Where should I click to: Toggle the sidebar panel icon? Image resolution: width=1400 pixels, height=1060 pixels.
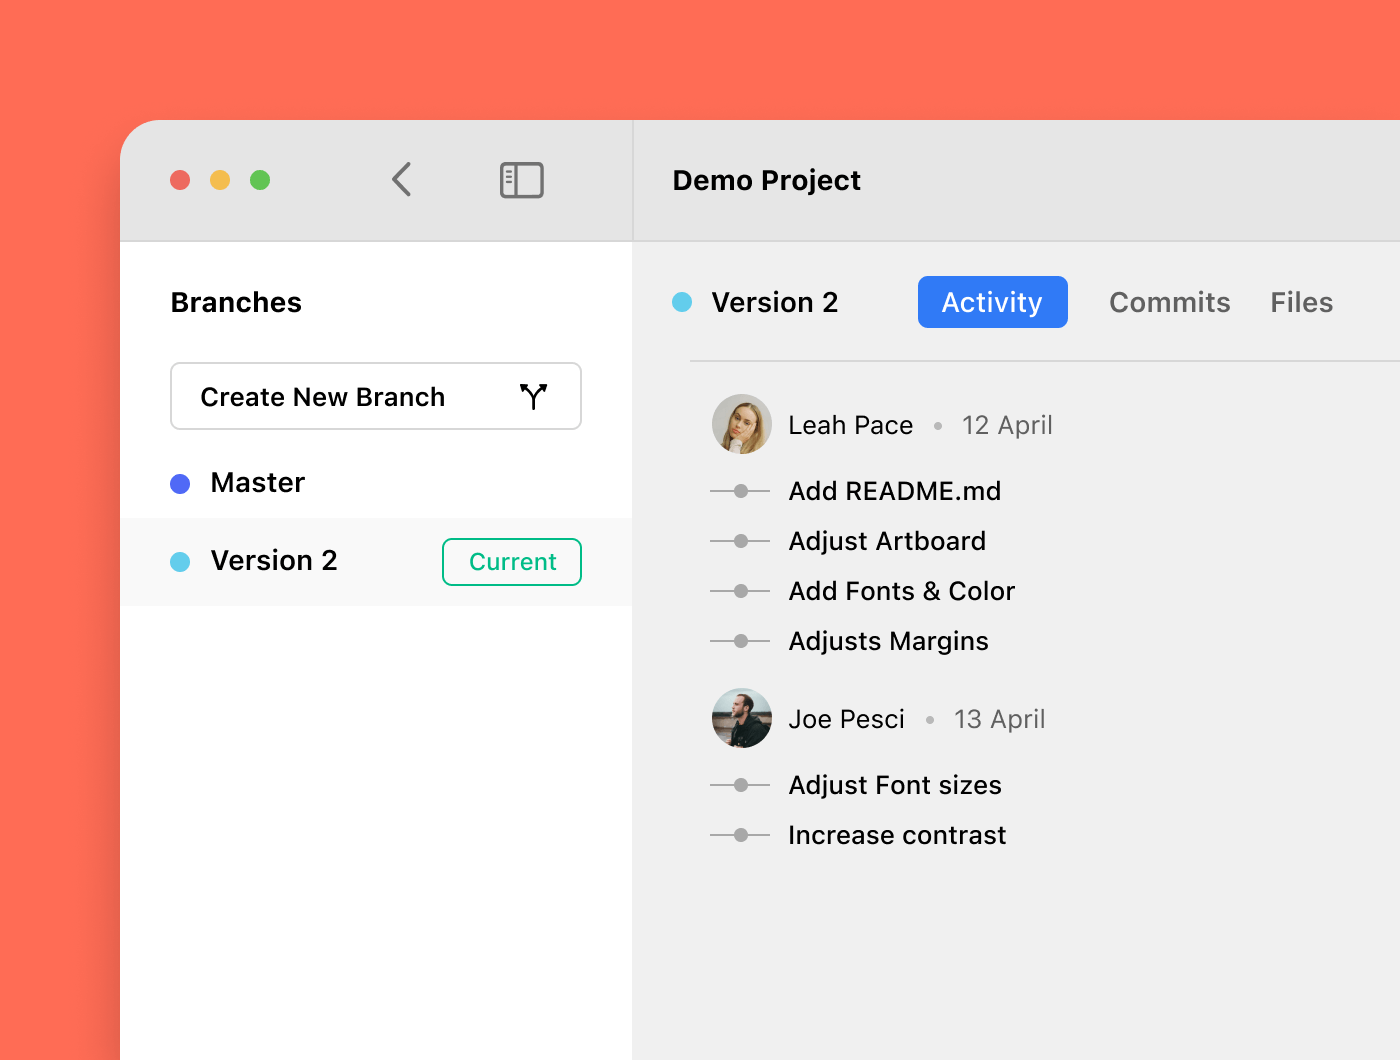point(521,180)
